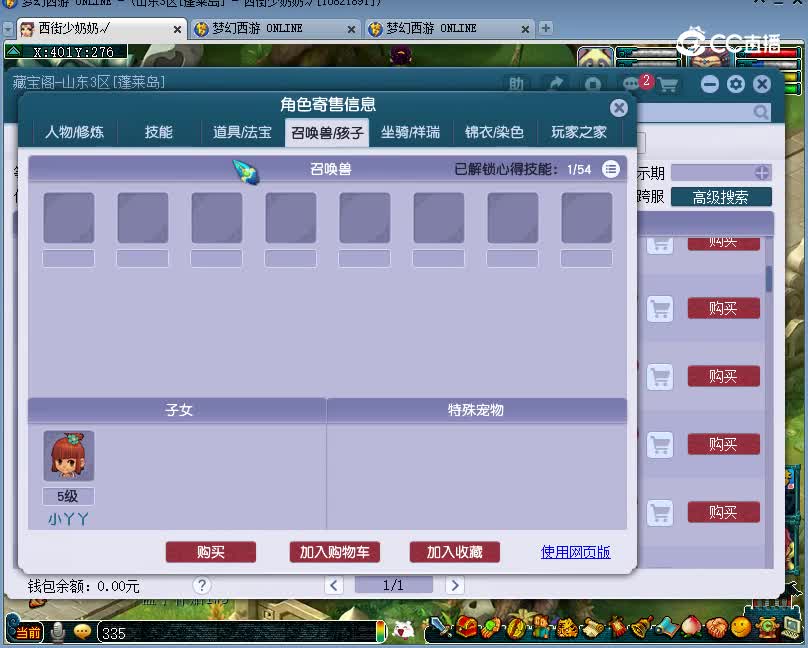Screen dimensions: 808x648
Task: Open the blue map scroll icon in bottom toolbar
Action: click(666, 626)
